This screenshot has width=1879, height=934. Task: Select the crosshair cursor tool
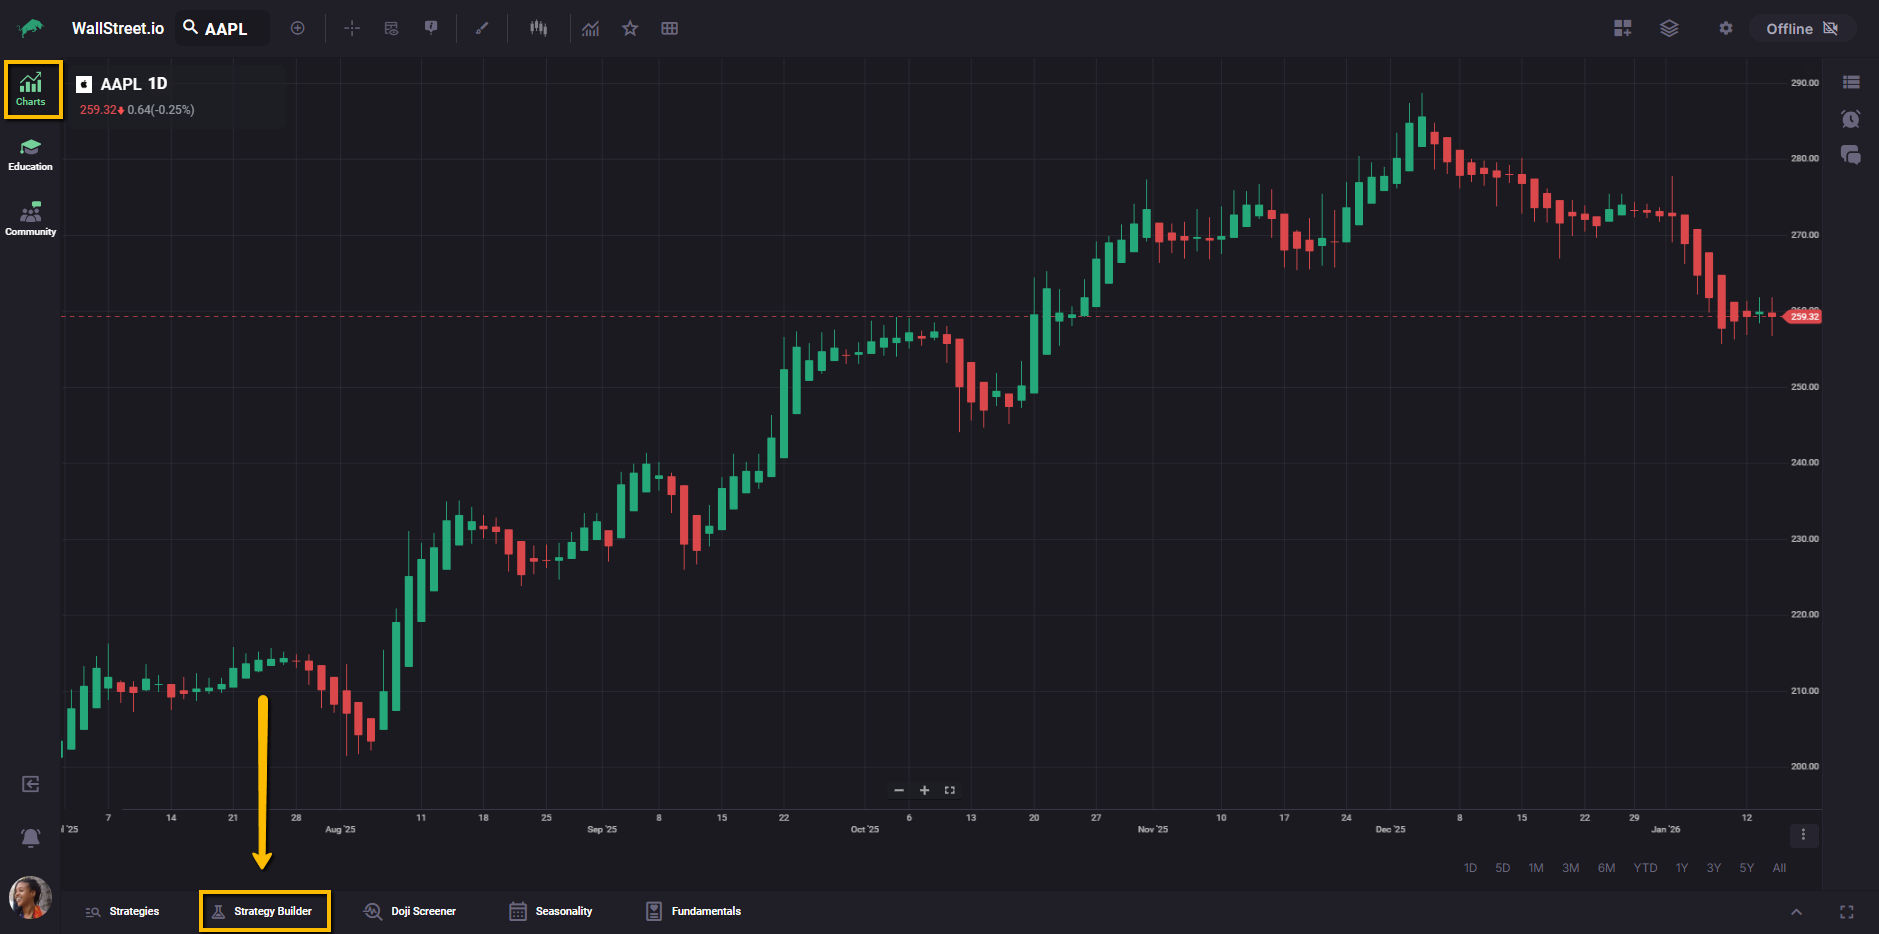[x=352, y=28]
